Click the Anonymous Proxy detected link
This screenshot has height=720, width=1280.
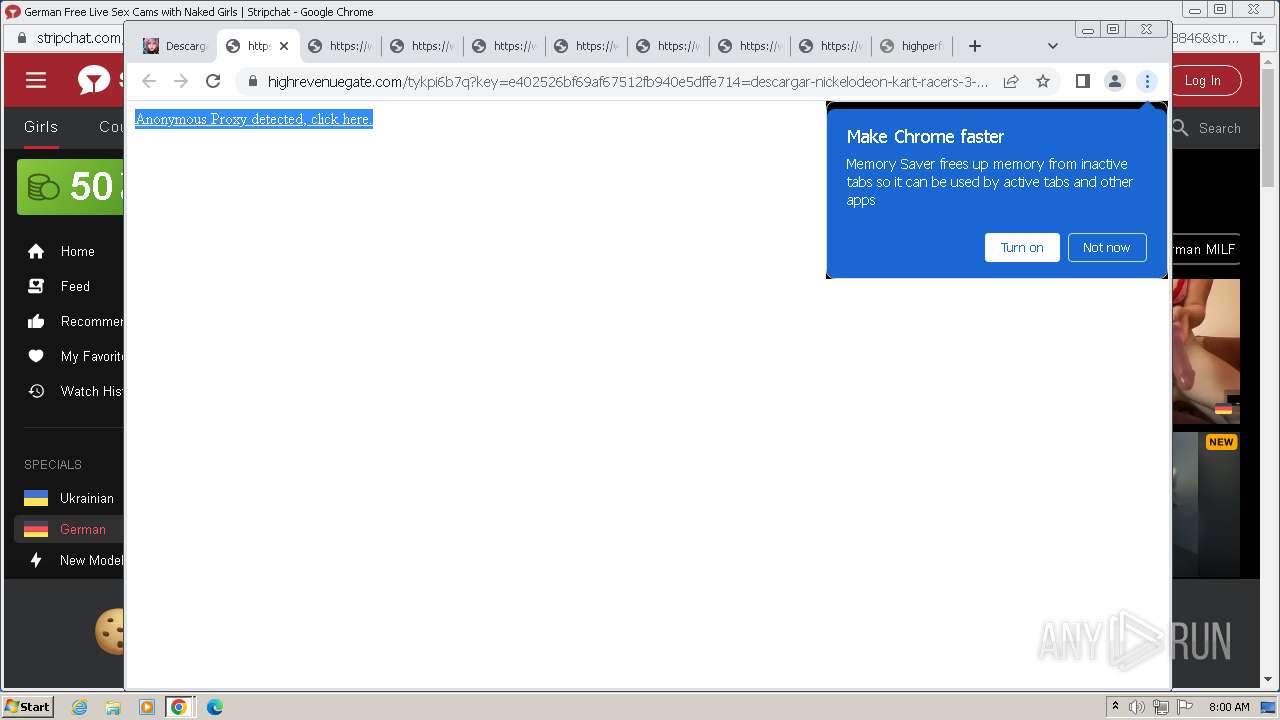pos(254,119)
